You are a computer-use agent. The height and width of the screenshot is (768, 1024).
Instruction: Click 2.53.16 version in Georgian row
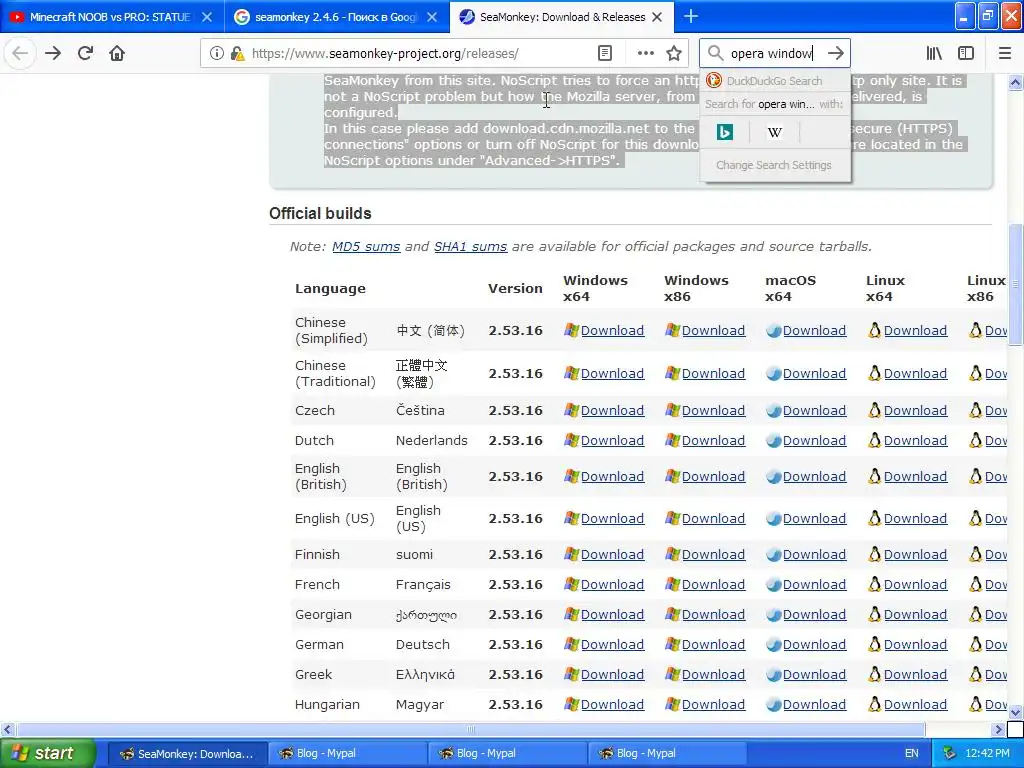pyautogui.click(x=515, y=615)
